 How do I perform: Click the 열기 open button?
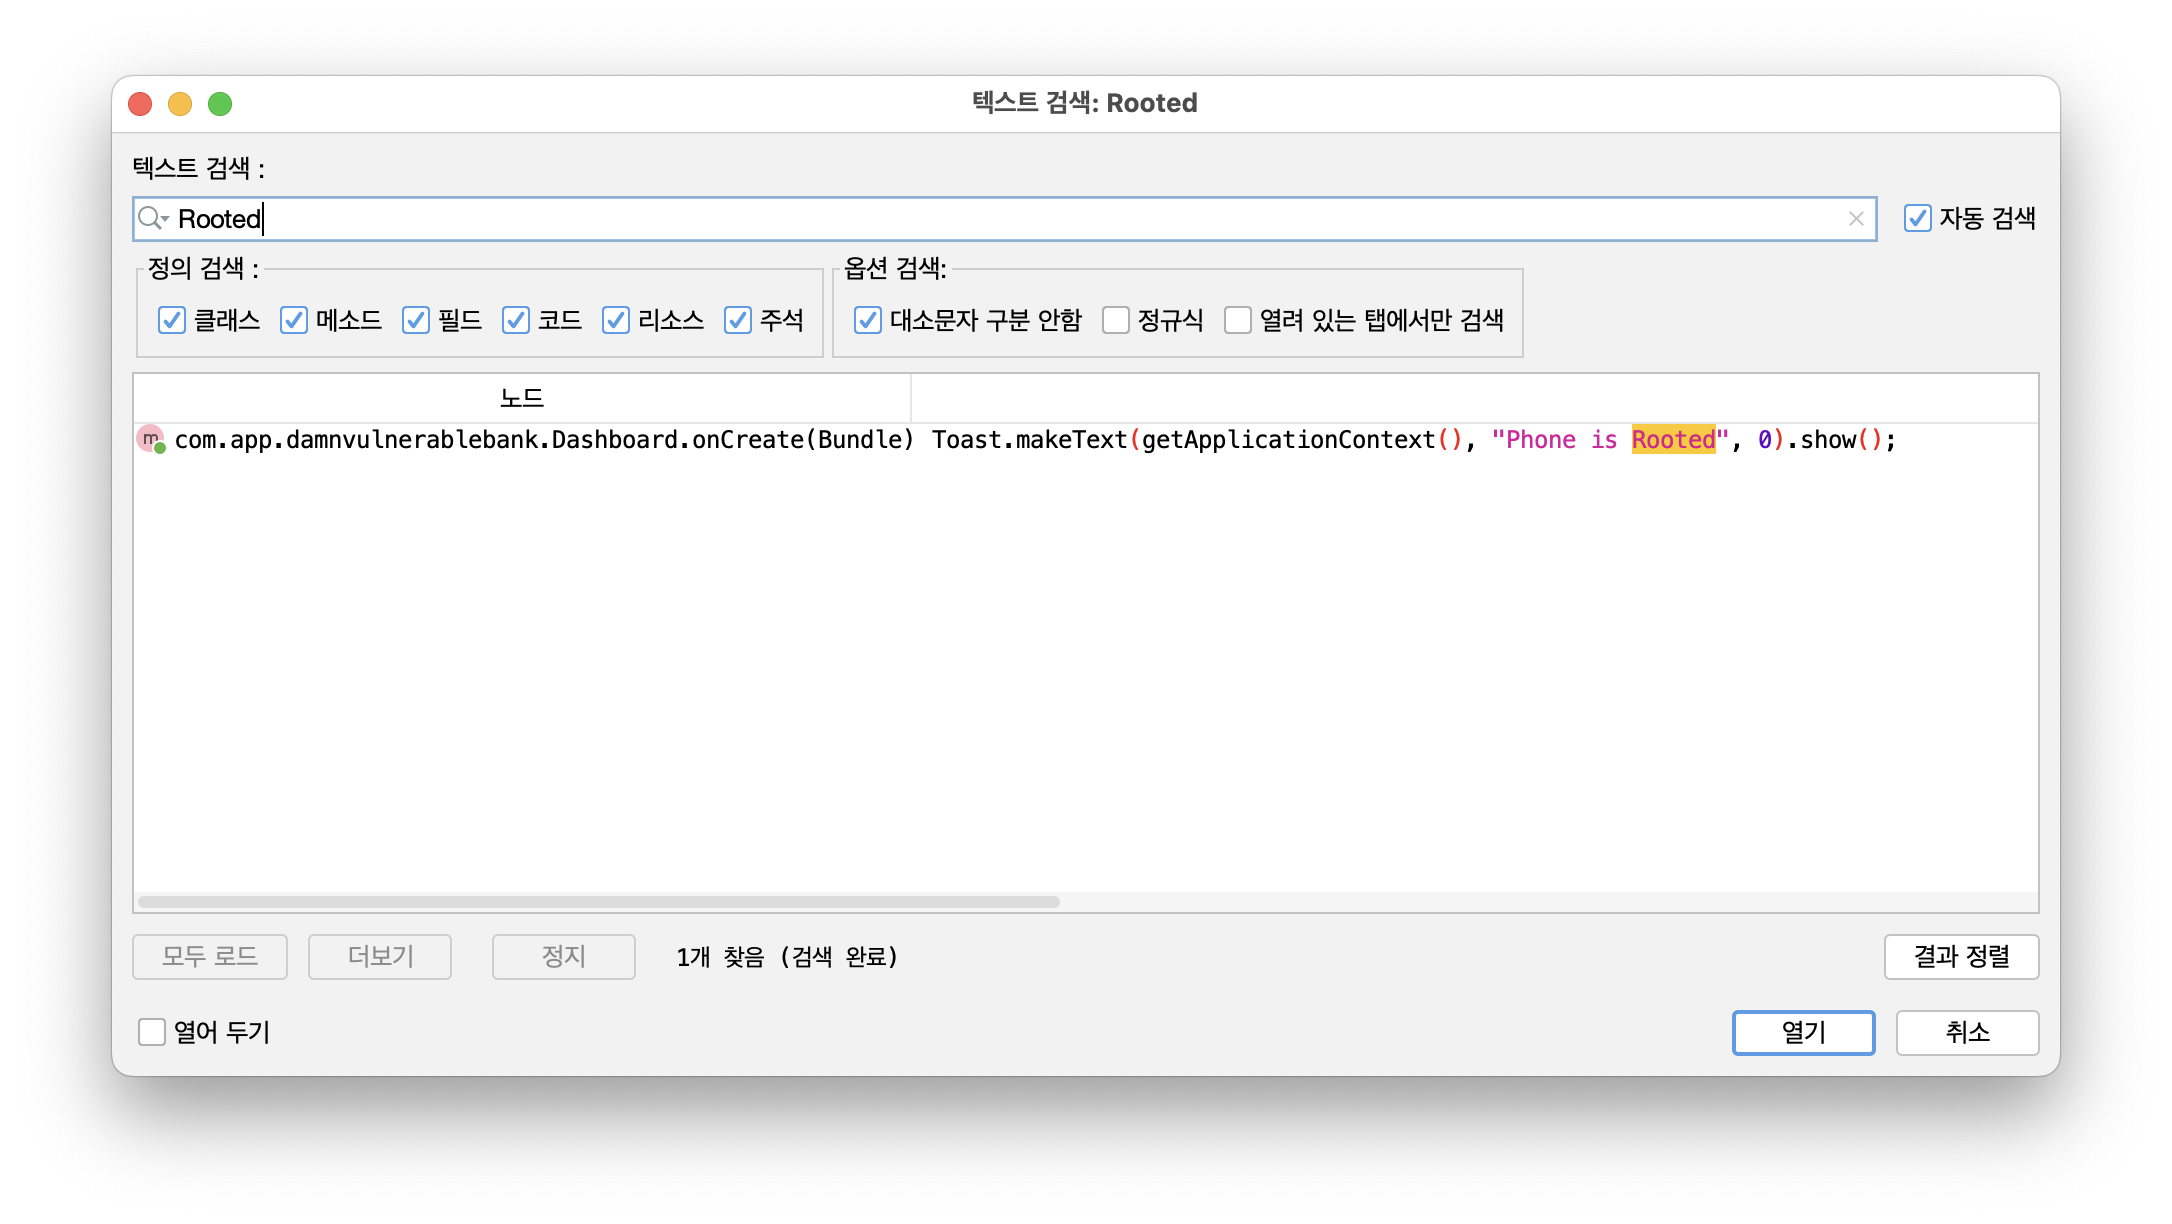click(1803, 1032)
